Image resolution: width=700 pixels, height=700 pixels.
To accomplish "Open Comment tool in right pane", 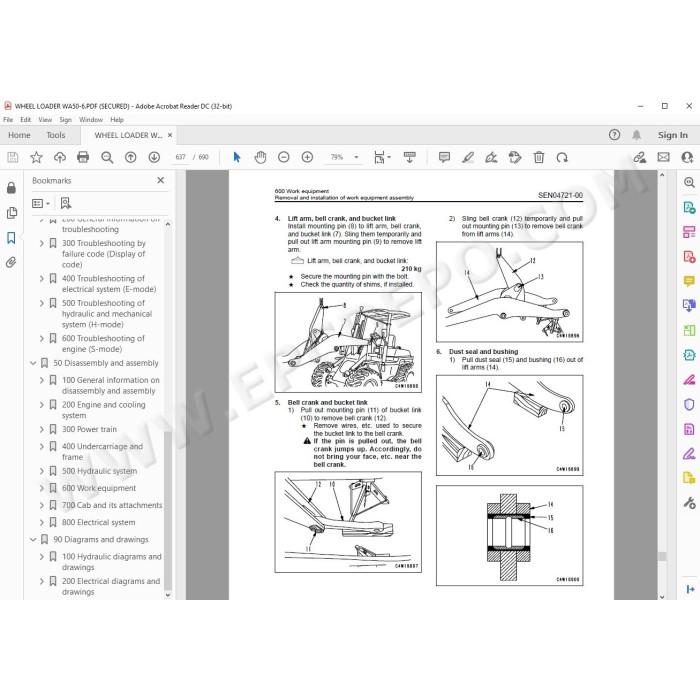I will (x=689, y=281).
